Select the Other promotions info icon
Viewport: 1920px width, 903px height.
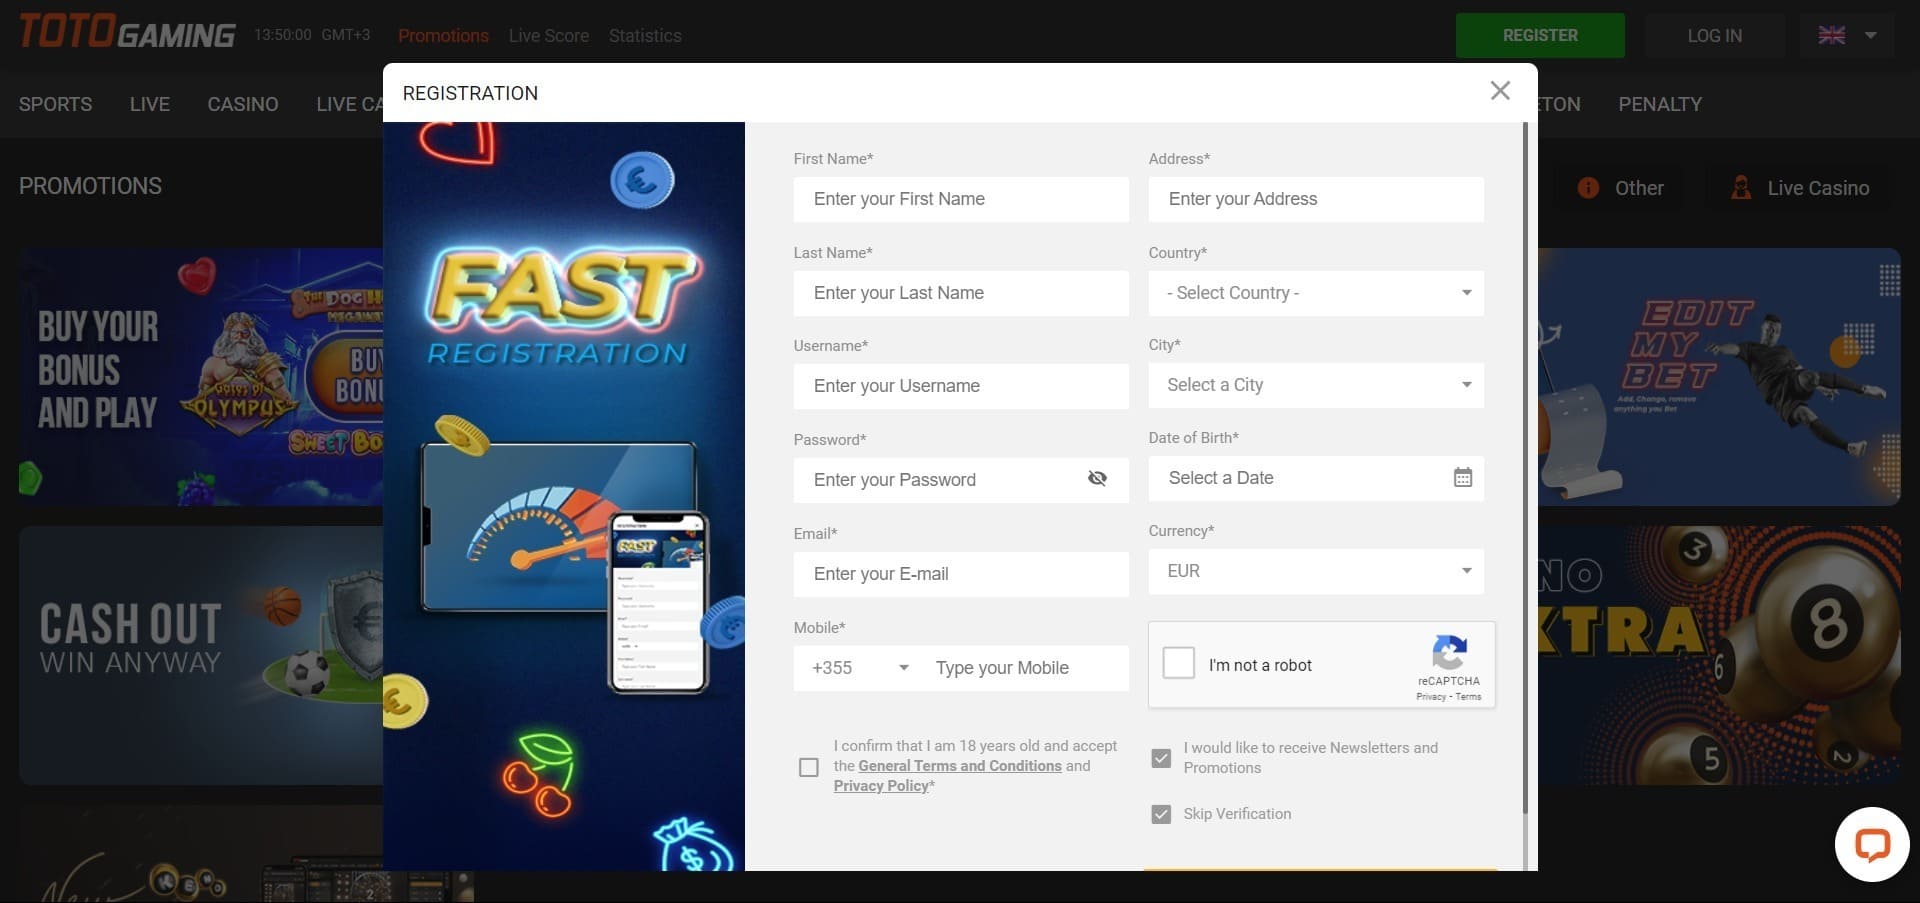(x=1588, y=188)
